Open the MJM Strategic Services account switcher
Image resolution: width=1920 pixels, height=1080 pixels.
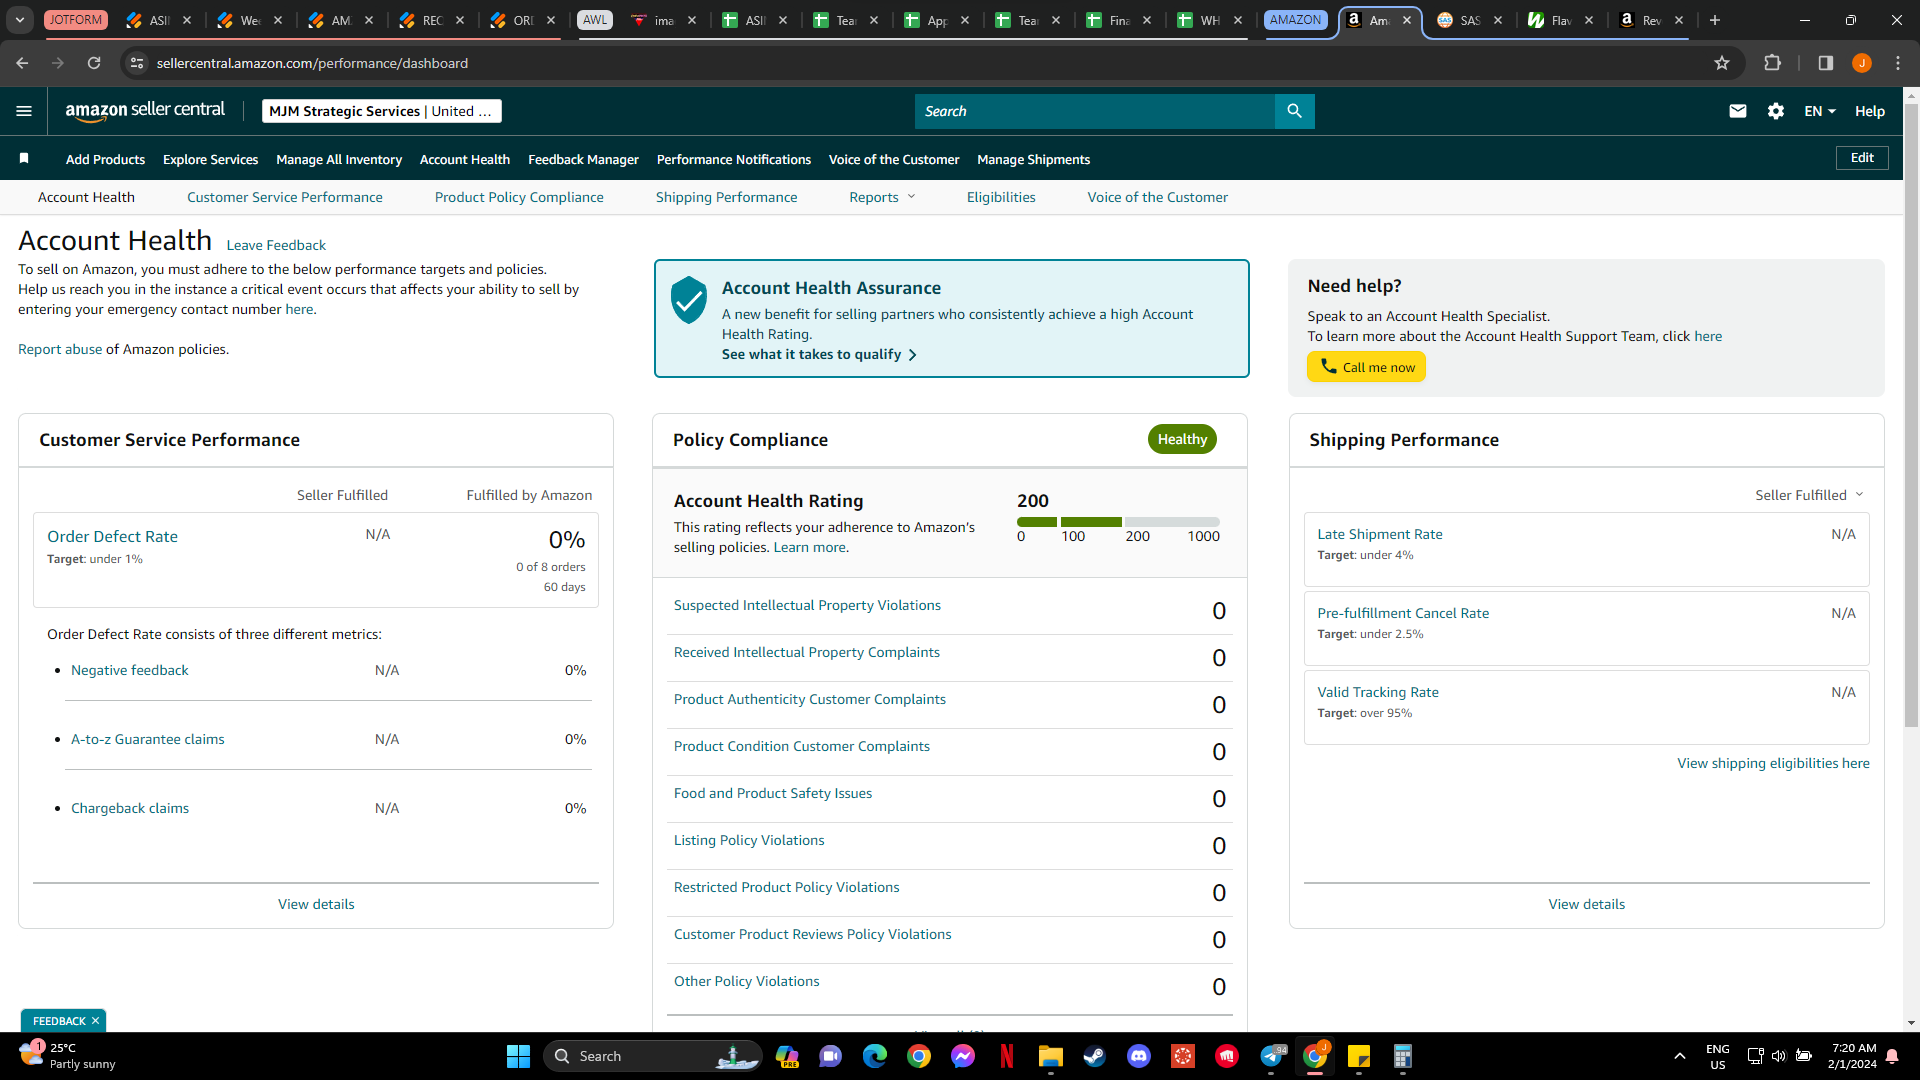(x=382, y=111)
